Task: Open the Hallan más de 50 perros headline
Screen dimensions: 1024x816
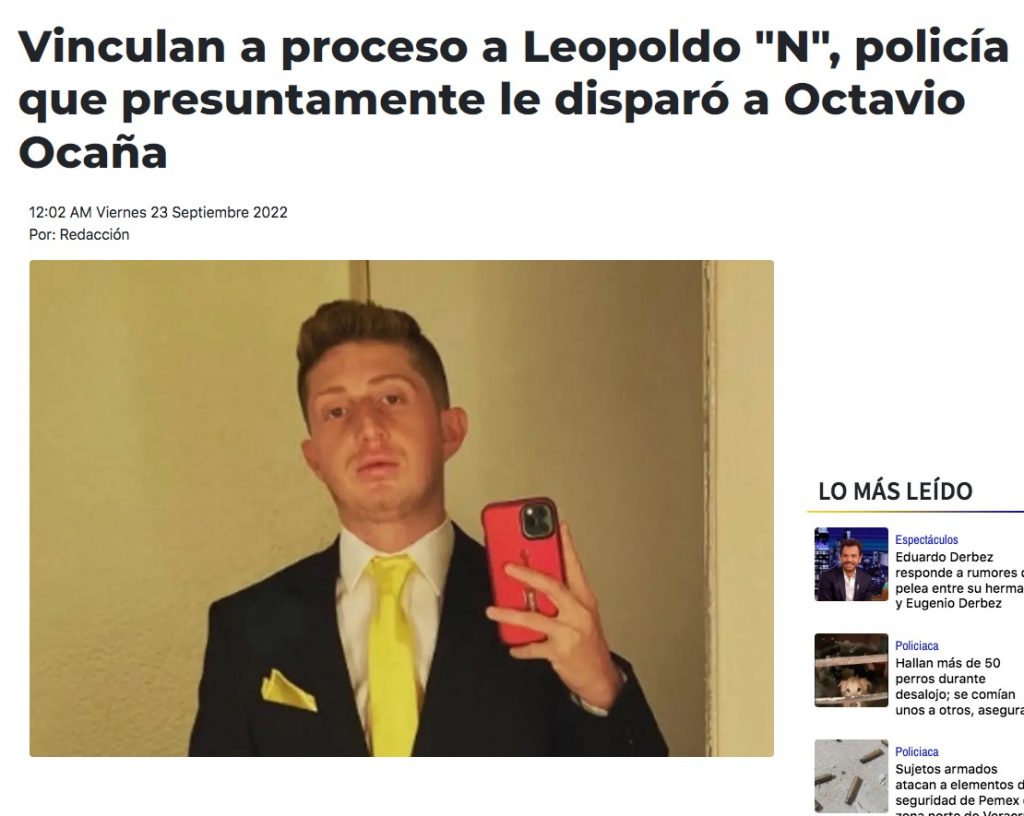Action: point(959,686)
